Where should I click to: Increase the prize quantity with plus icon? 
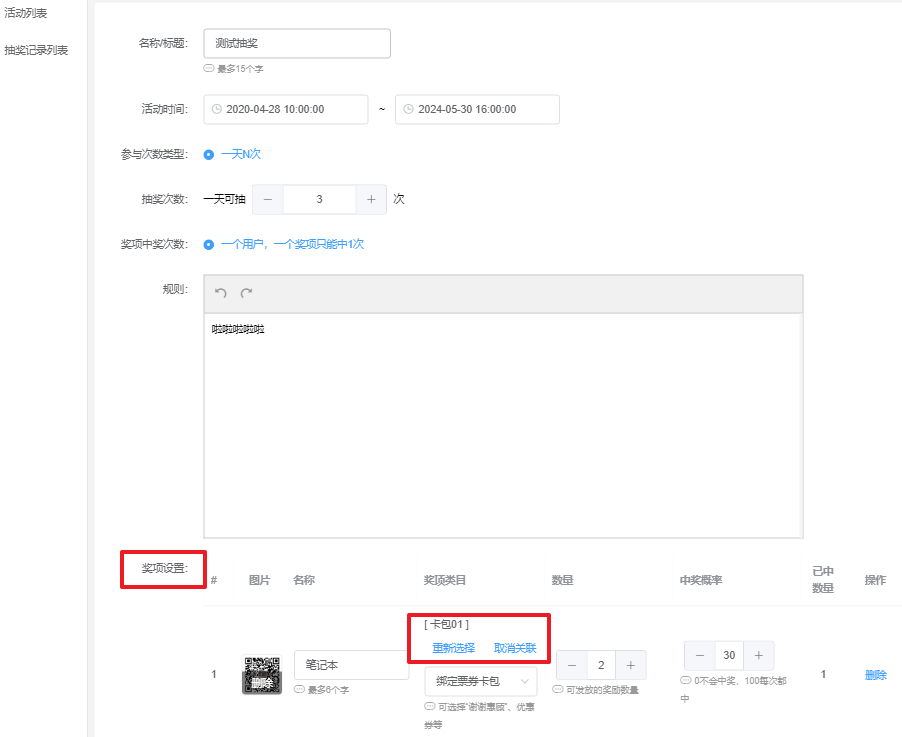pyautogui.click(x=630, y=665)
